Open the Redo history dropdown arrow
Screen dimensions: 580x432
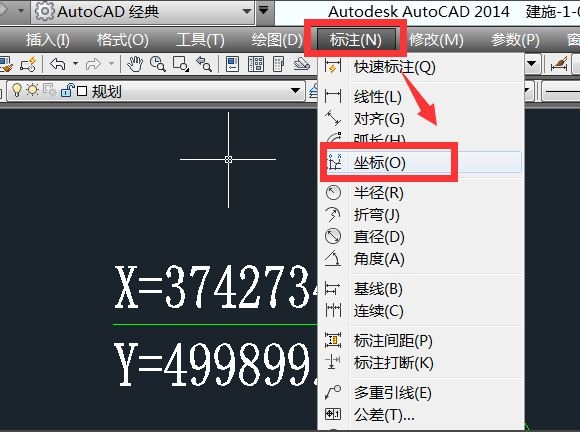(x=111, y=64)
